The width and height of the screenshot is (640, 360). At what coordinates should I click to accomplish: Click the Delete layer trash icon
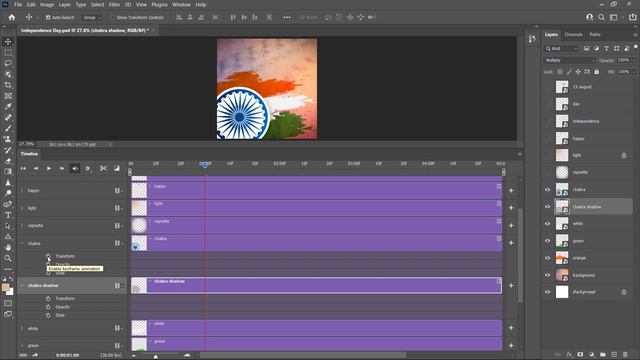click(x=625, y=355)
